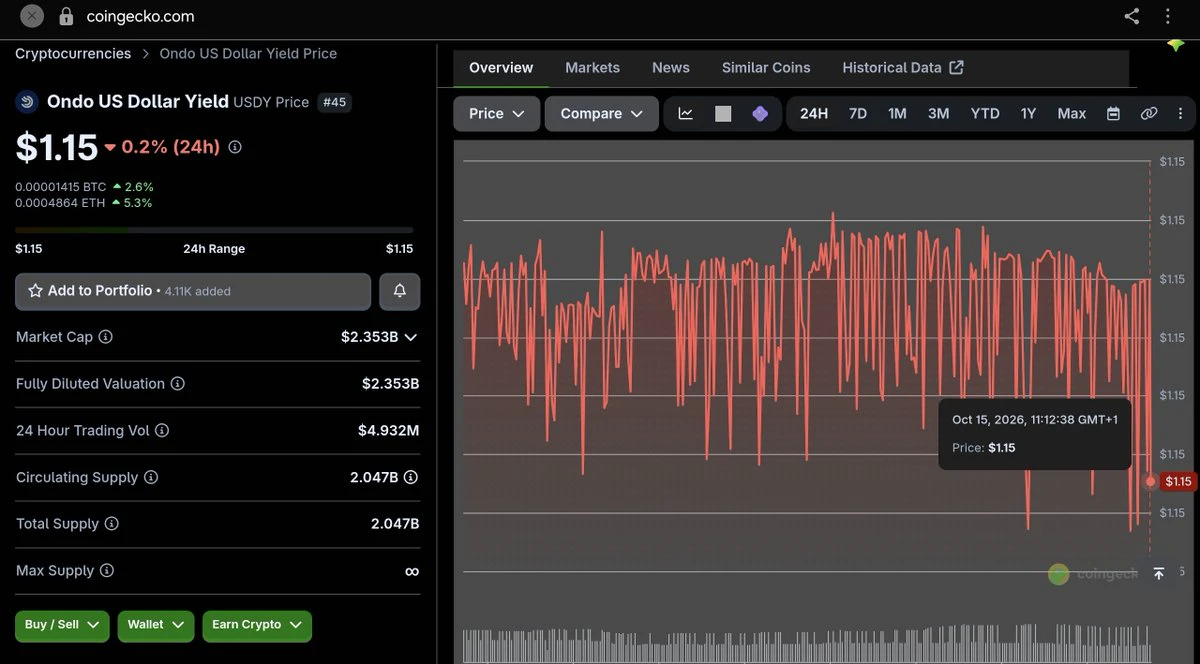Switch to the Markets tab
Image resolution: width=1200 pixels, height=664 pixels.
[x=593, y=67]
